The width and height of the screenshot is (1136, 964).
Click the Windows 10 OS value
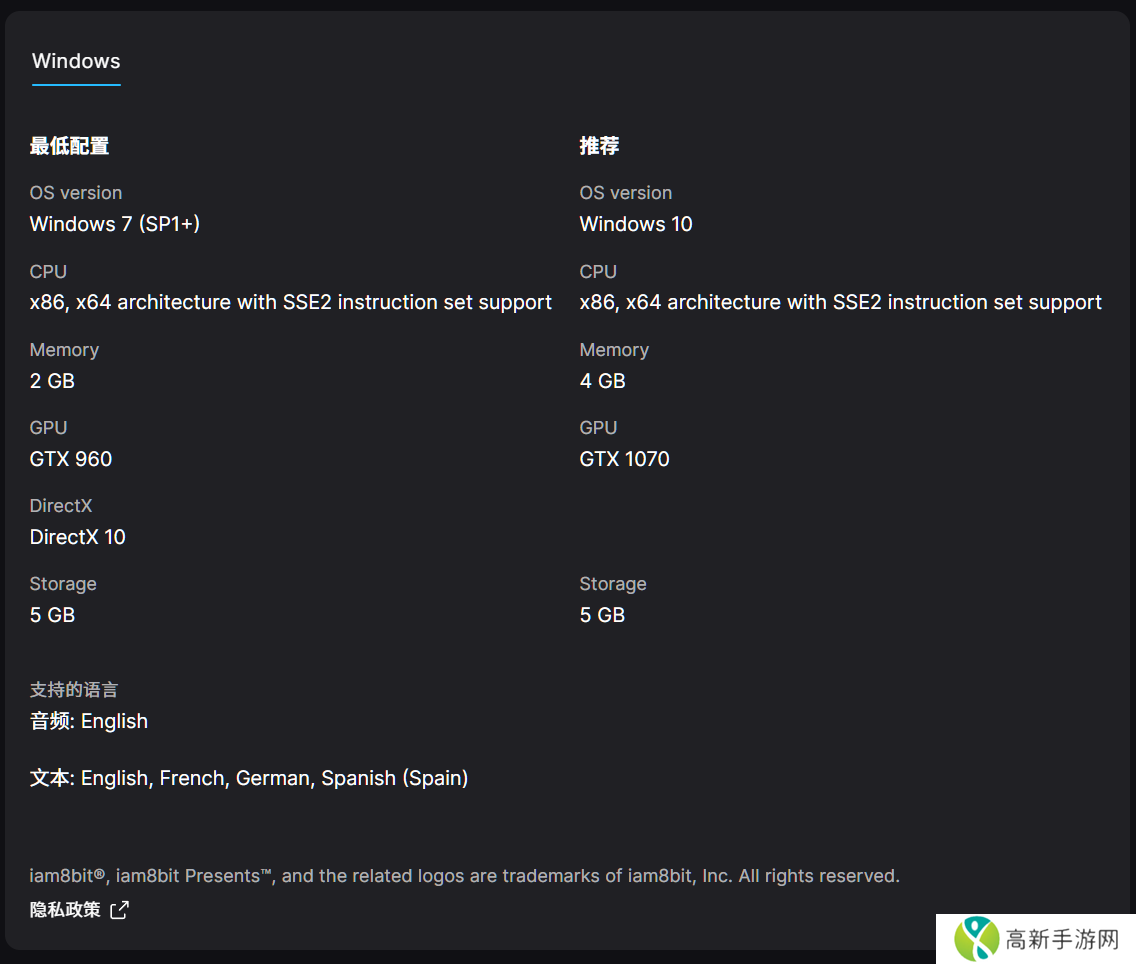636,224
